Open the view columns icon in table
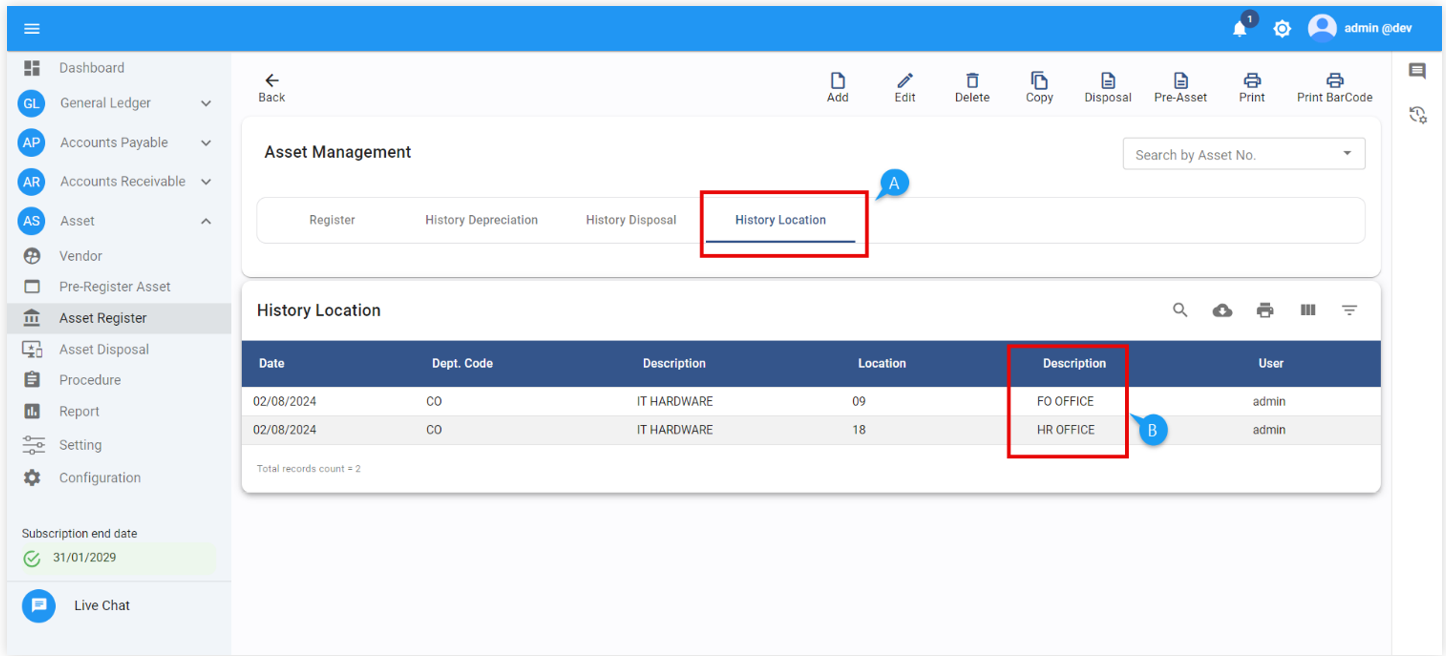Image resolution: width=1446 pixels, height=656 pixels. (x=1307, y=311)
